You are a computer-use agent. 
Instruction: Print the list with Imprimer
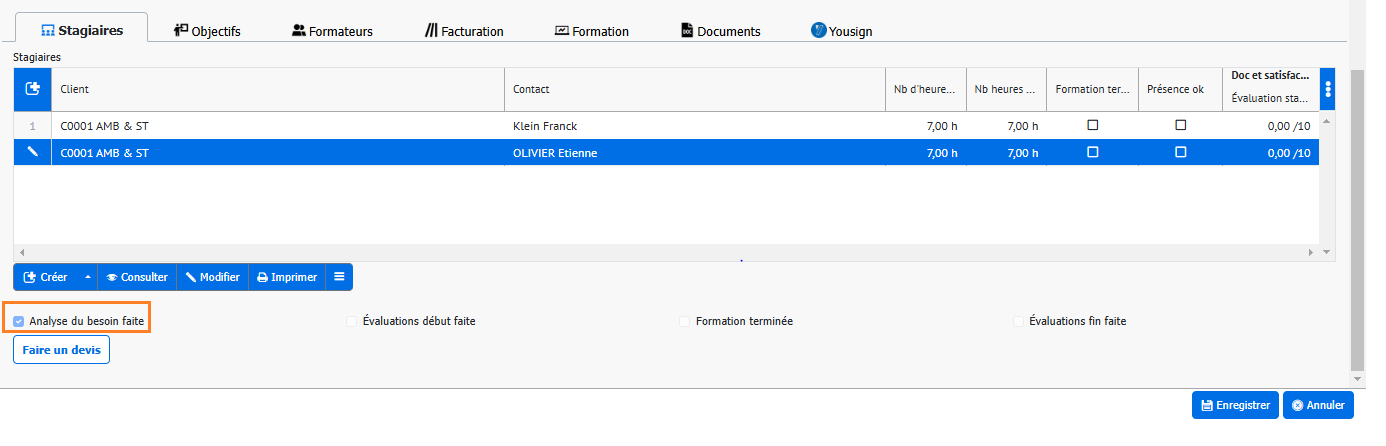point(287,277)
